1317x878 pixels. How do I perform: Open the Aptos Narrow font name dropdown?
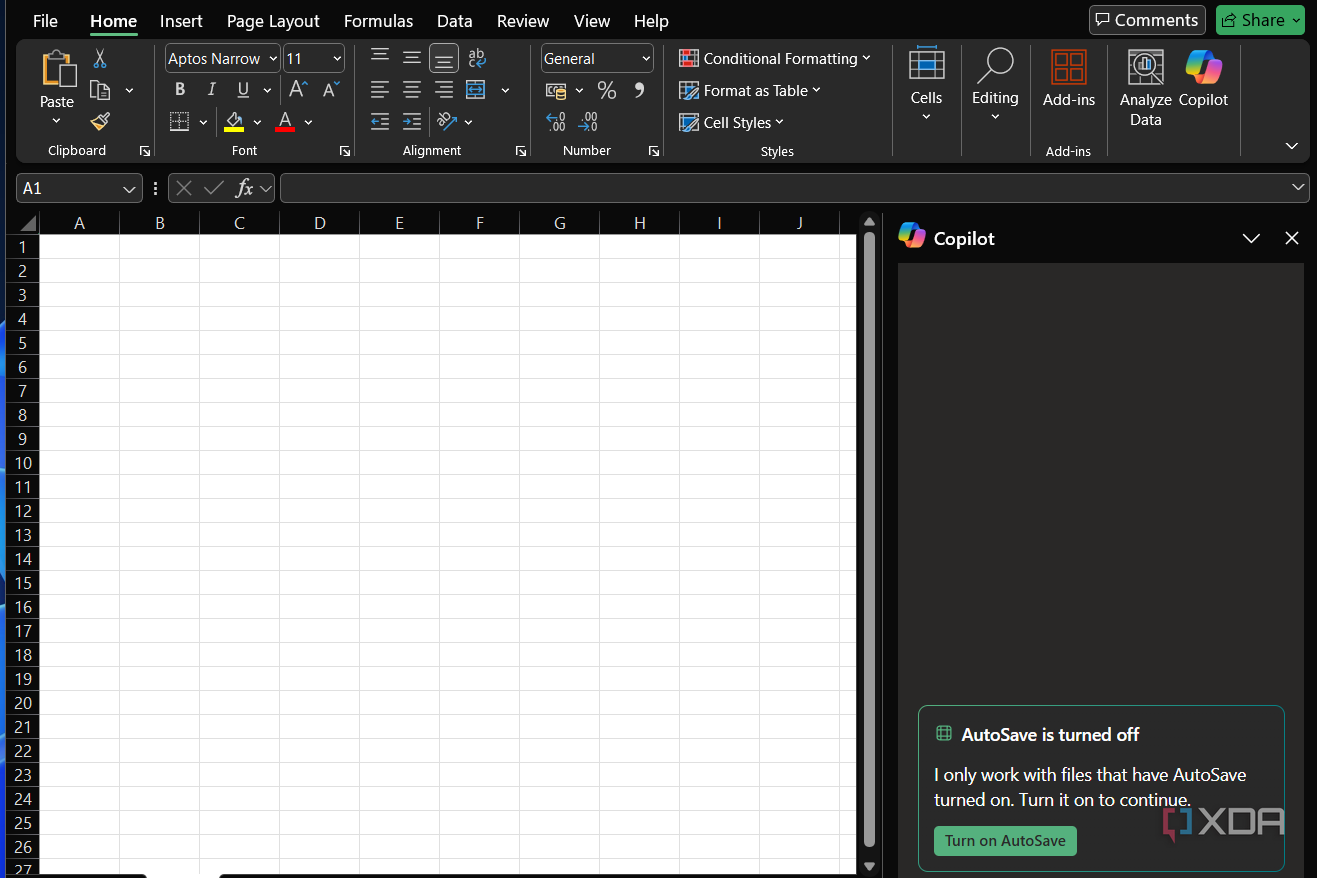click(x=273, y=59)
